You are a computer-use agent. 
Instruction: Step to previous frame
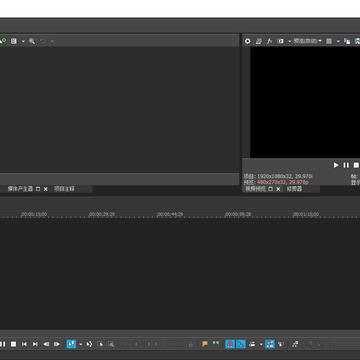point(46,344)
